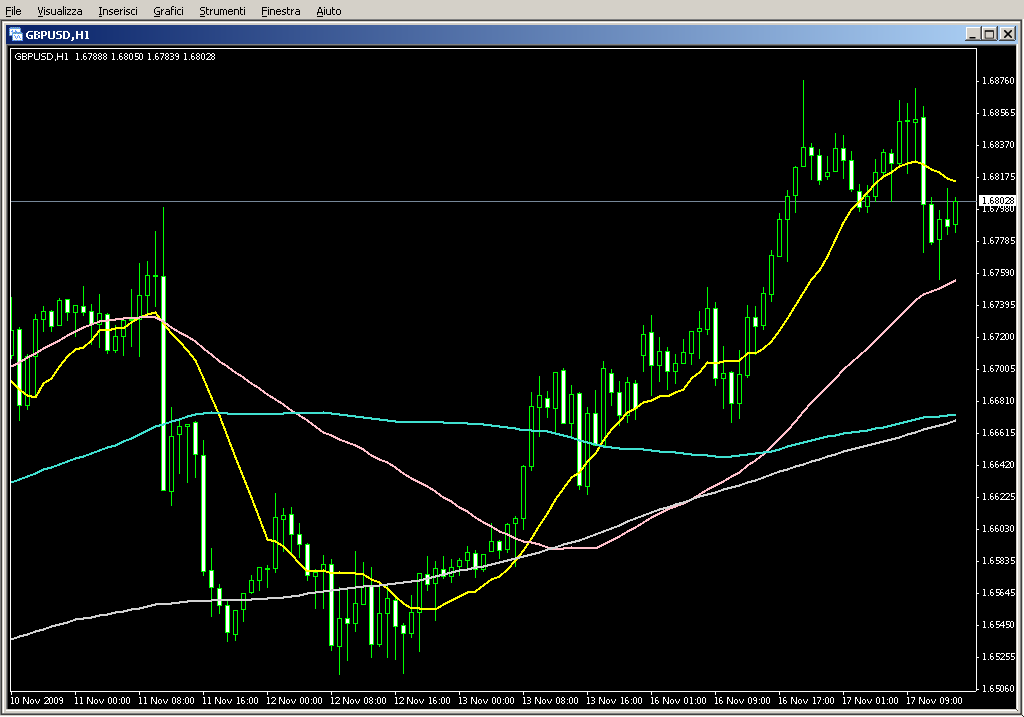Click the 10 Nov 2009 date label
1024x717 pixels.
tap(37, 701)
